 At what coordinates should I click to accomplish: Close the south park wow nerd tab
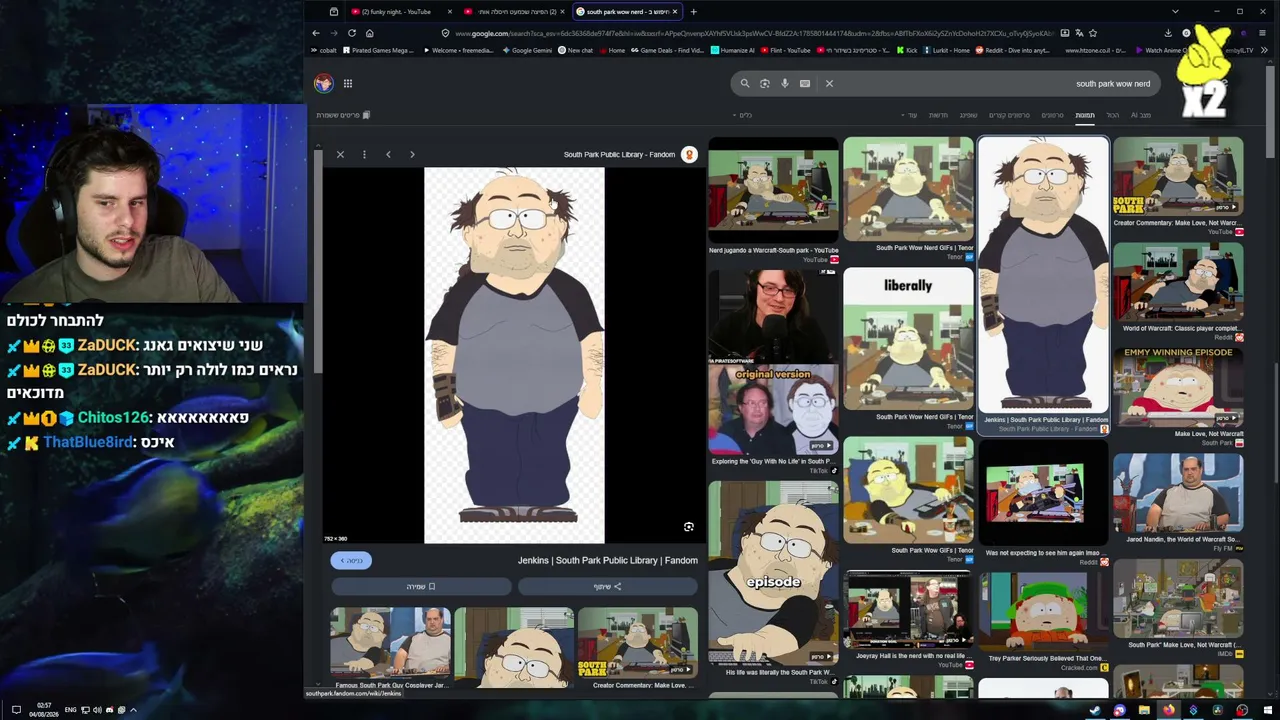pyautogui.click(x=675, y=12)
